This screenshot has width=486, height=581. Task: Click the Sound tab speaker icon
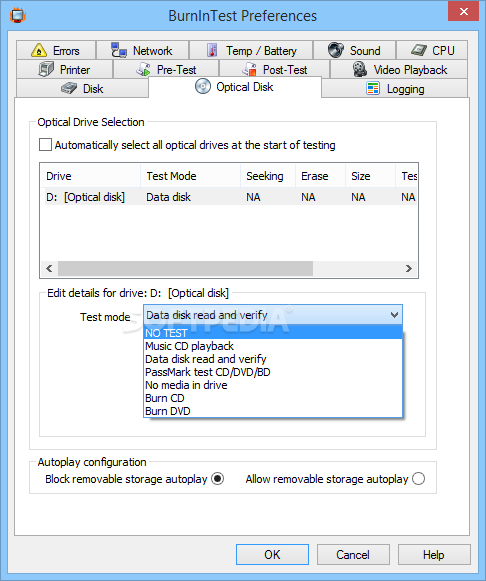coord(336,50)
